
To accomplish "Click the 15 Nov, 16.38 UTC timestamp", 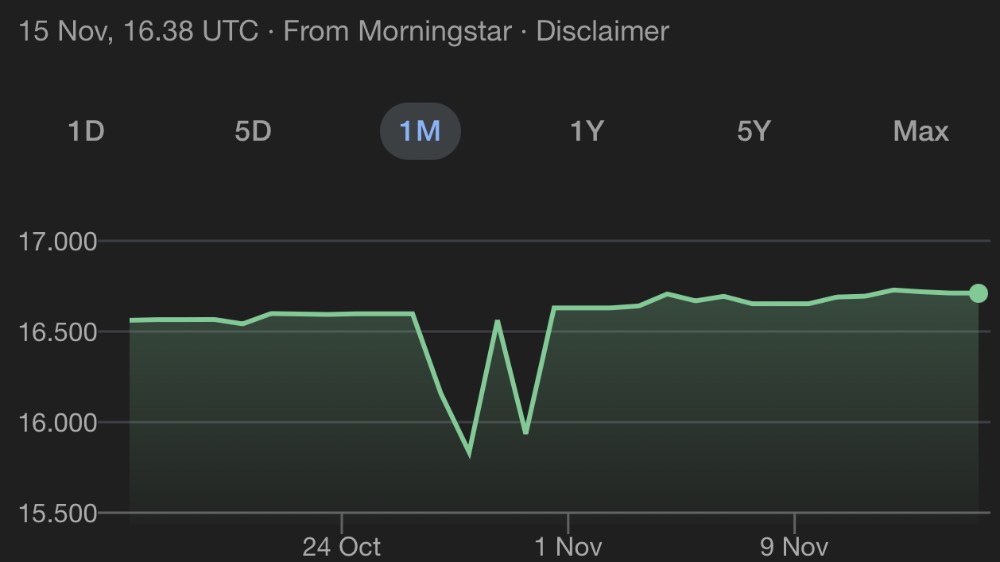I will click(138, 31).
